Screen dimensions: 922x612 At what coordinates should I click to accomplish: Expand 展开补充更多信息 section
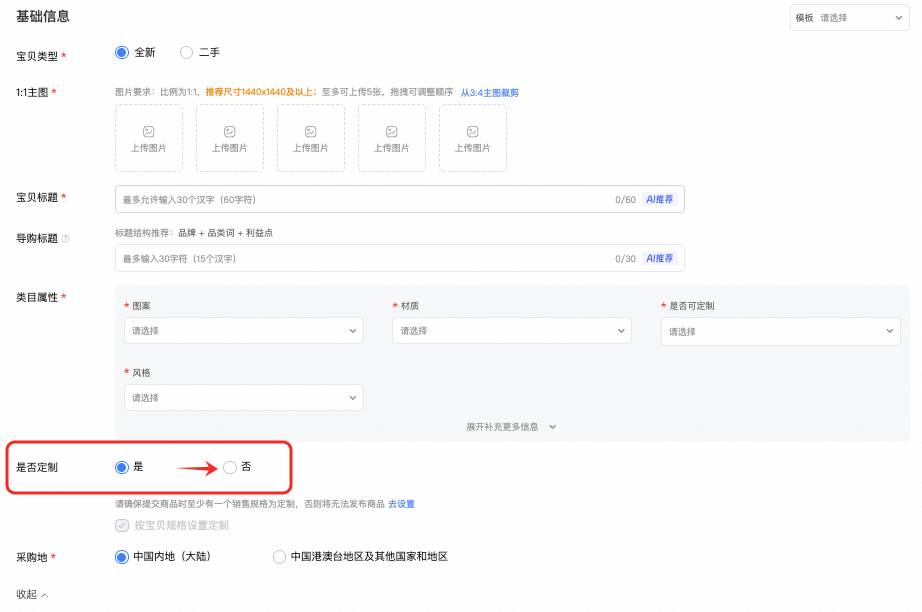510,427
